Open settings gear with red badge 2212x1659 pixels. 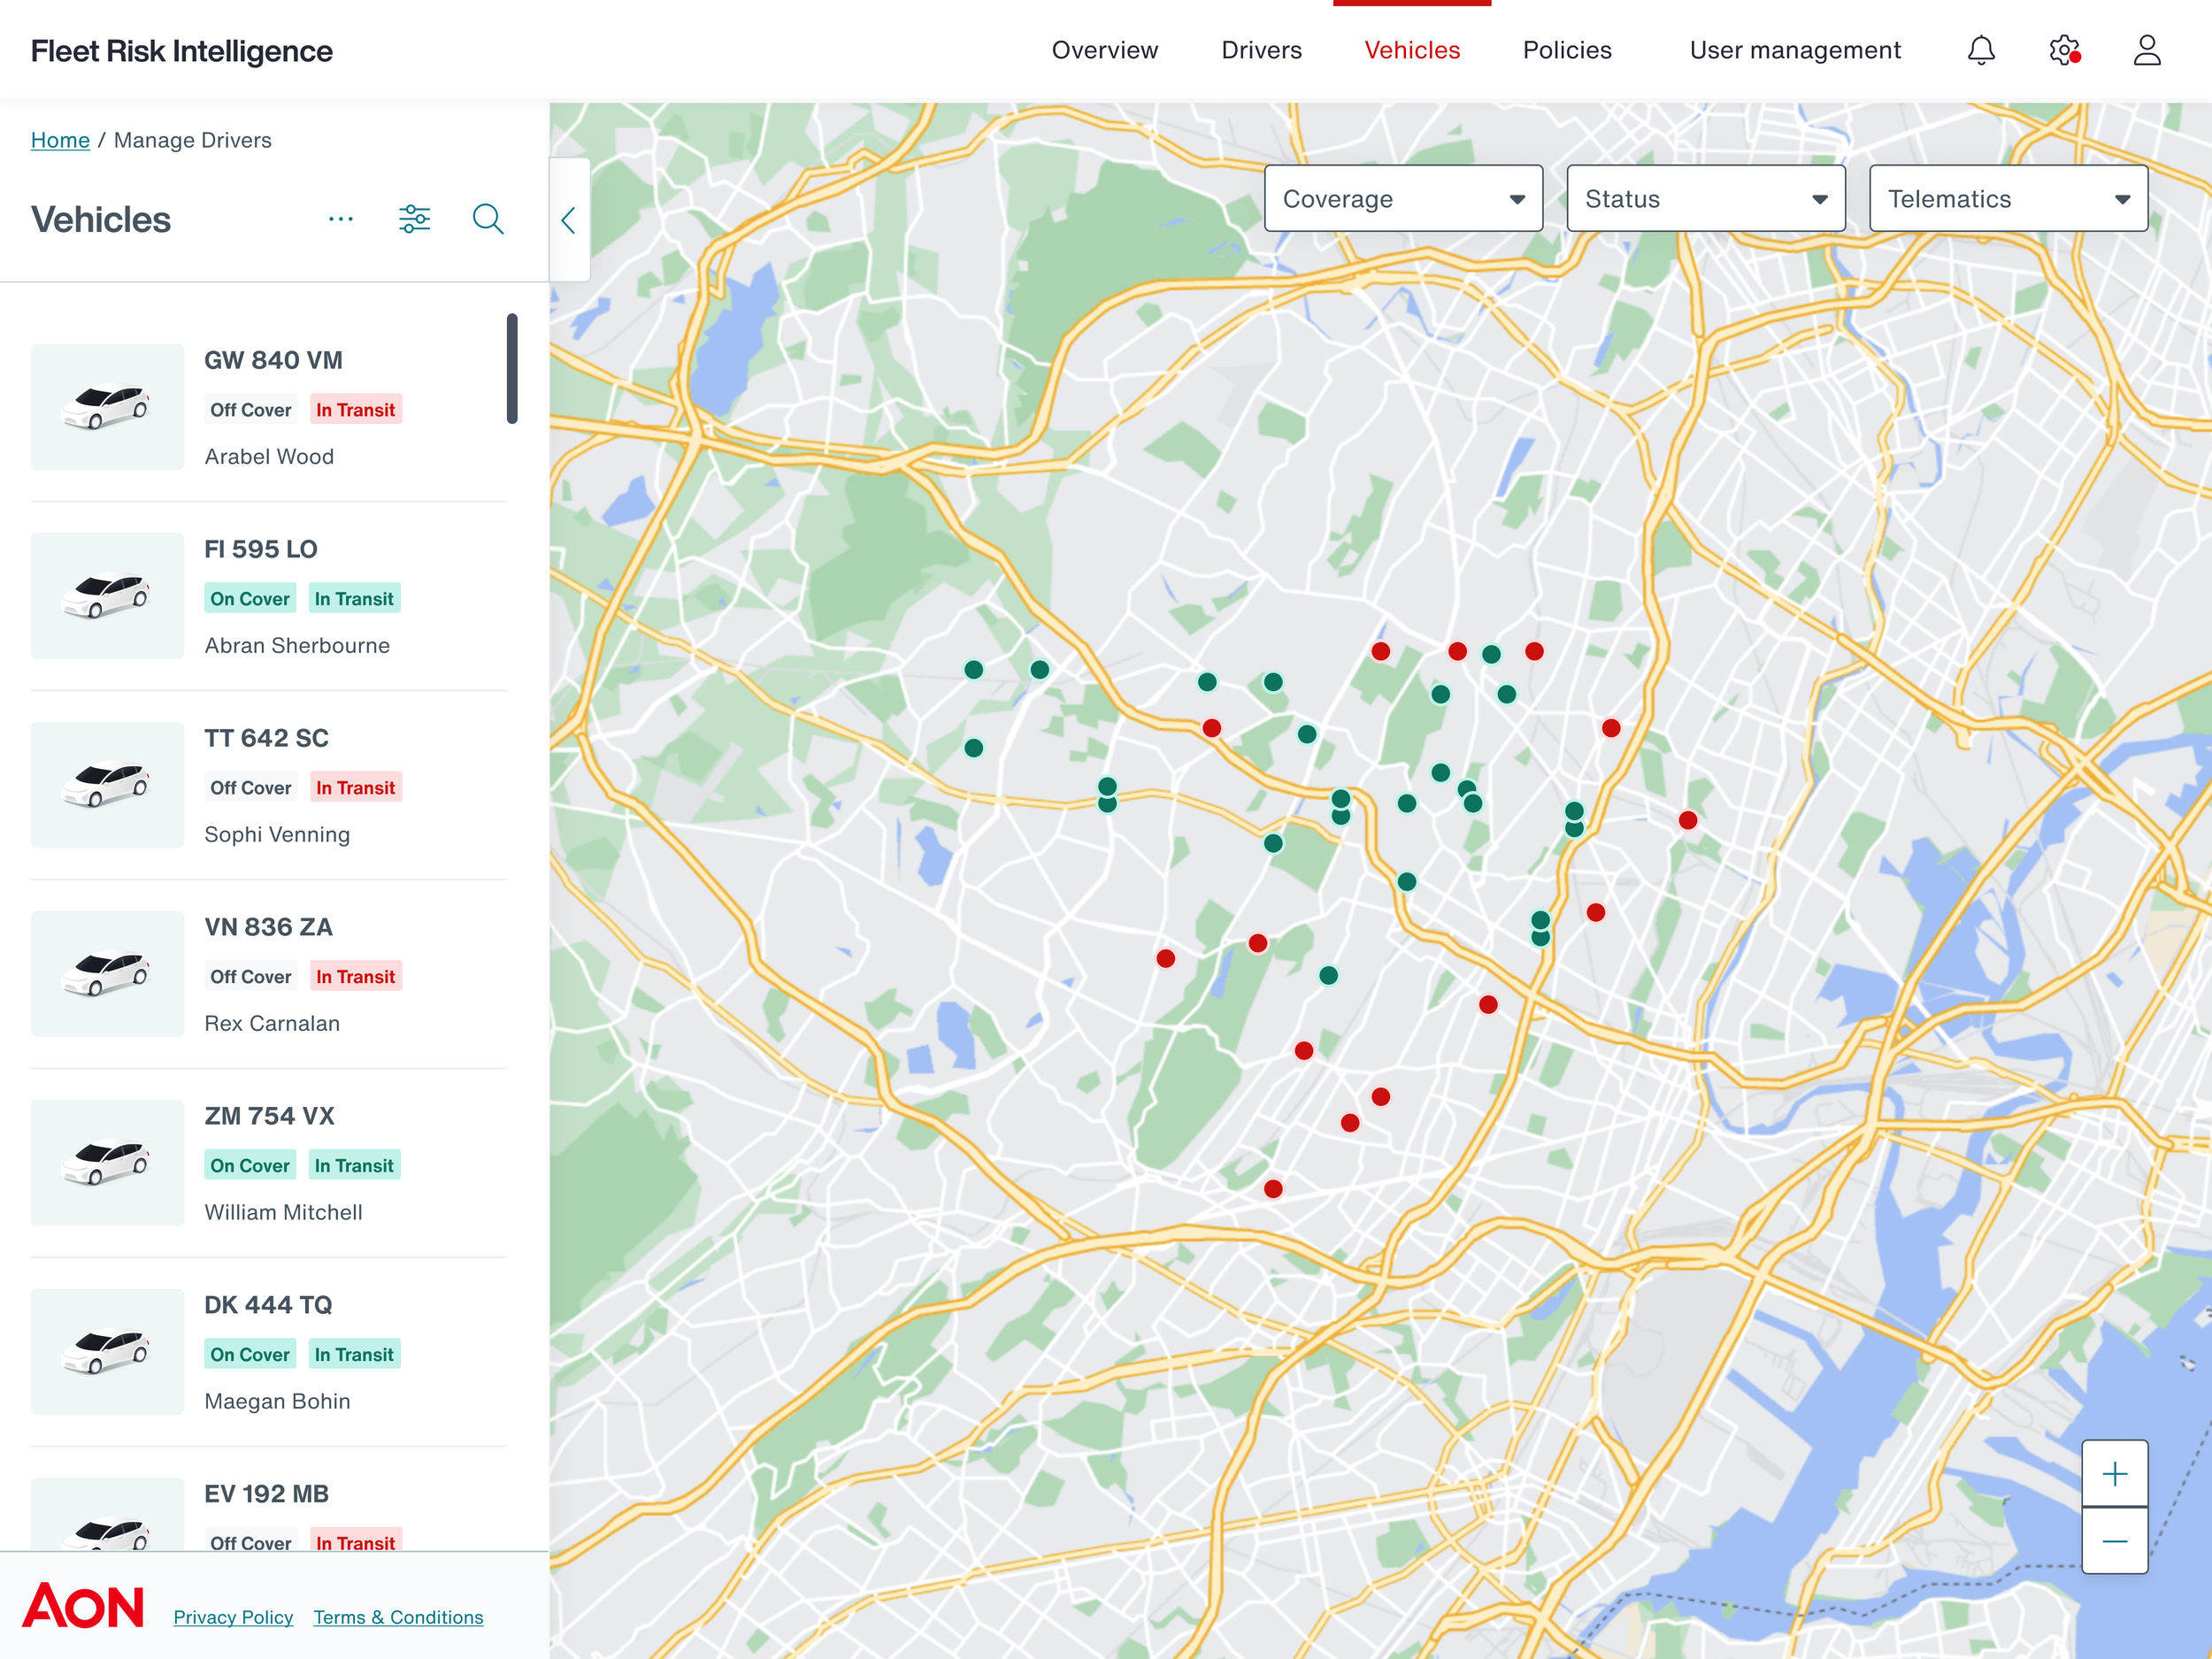(2063, 50)
